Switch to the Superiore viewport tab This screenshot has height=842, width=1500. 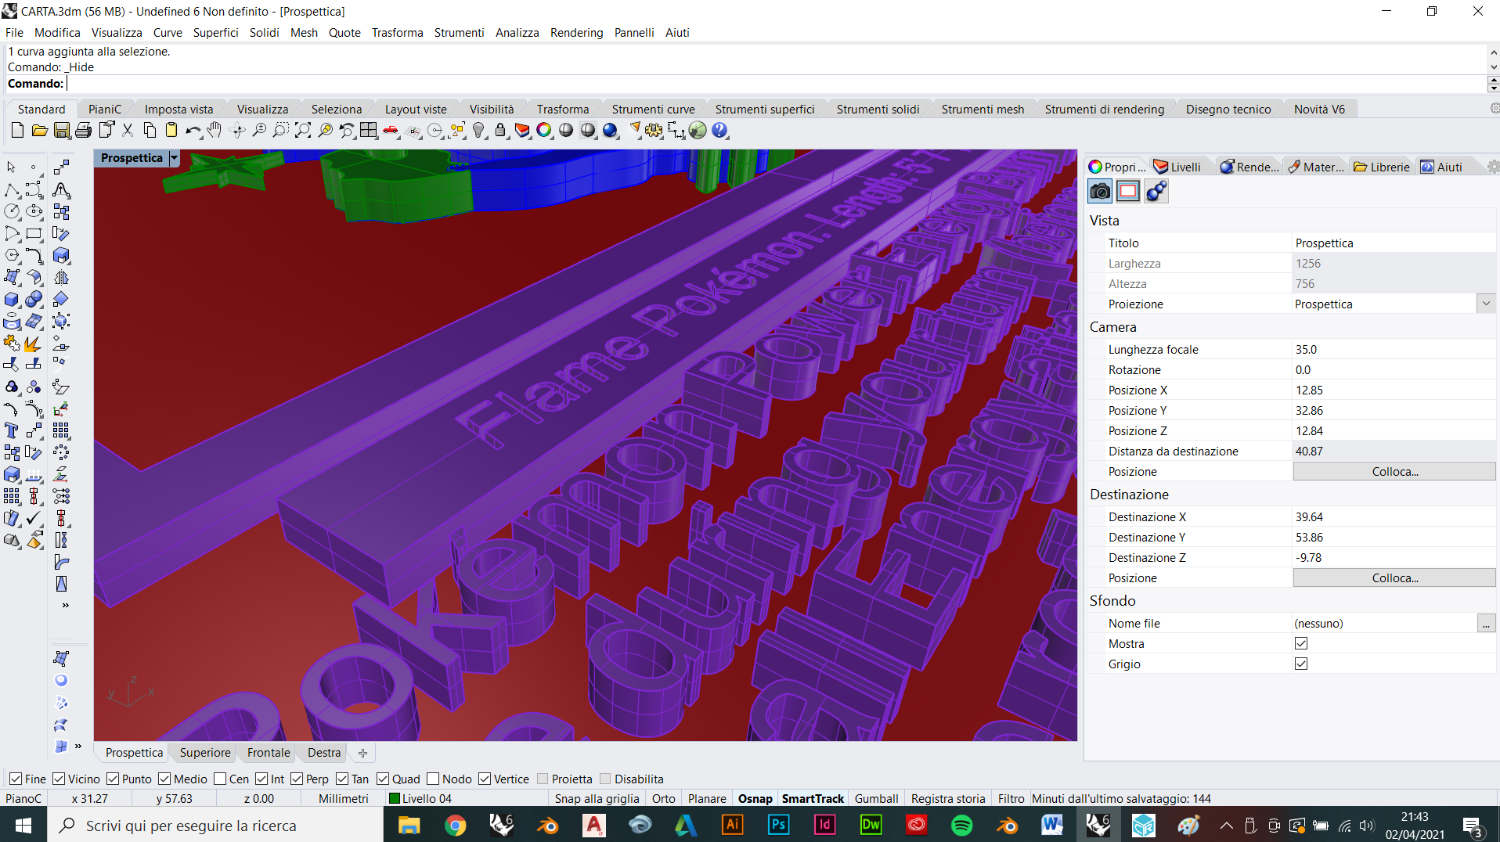[205, 753]
